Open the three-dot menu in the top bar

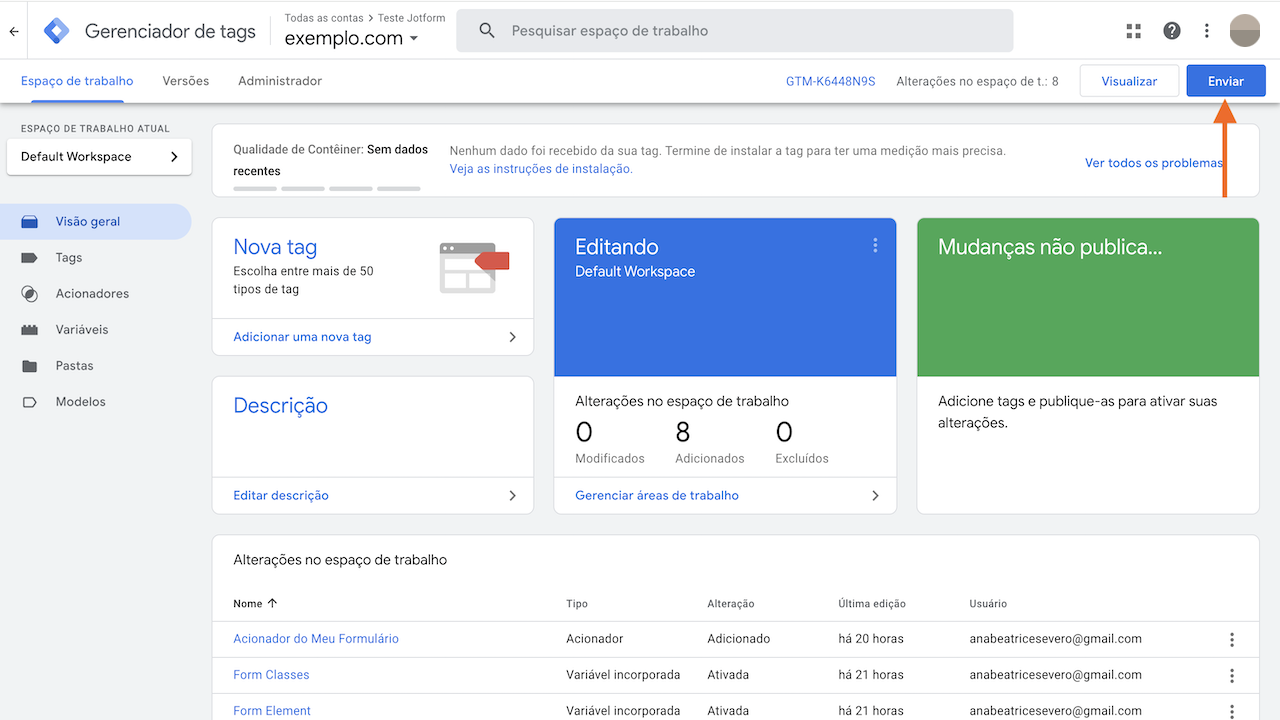click(x=1207, y=30)
